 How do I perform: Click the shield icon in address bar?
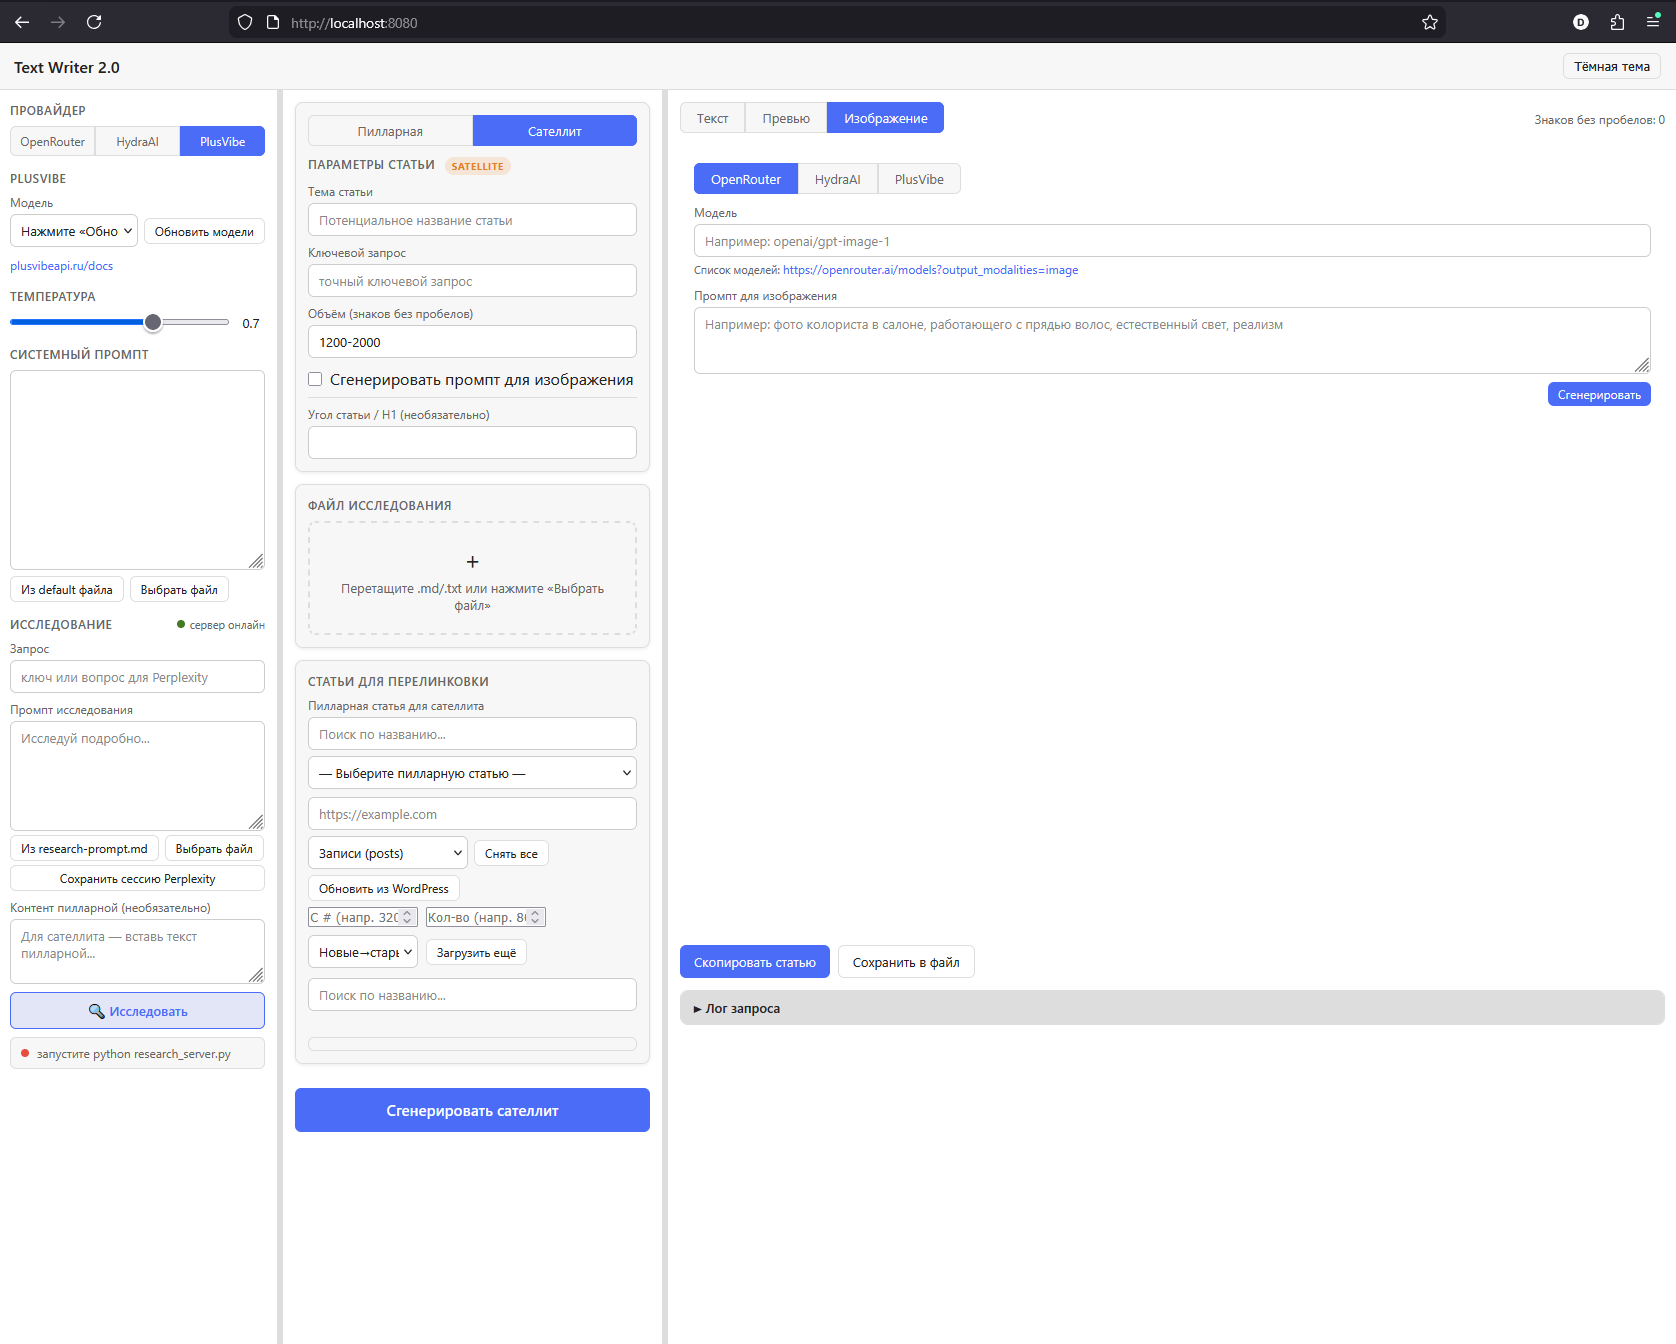(x=245, y=22)
